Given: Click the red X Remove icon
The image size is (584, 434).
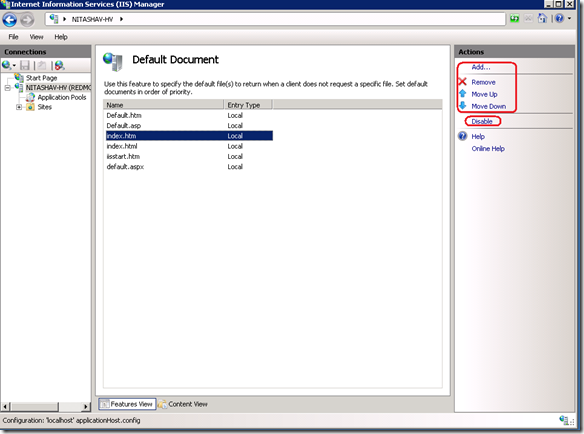Looking at the screenshot, I should pos(462,82).
